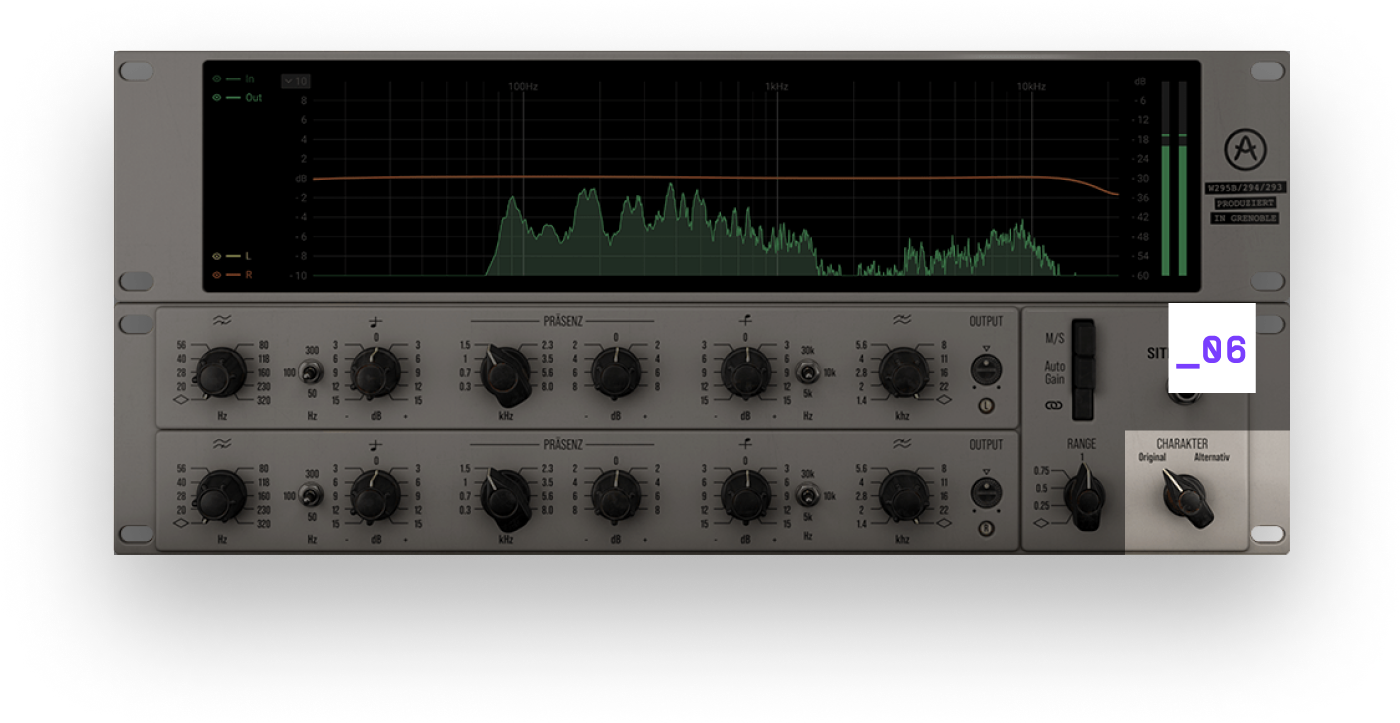Viewport: 1400px width, 723px height.
Task: Click the Arturia logo icon
Action: click(x=1245, y=150)
